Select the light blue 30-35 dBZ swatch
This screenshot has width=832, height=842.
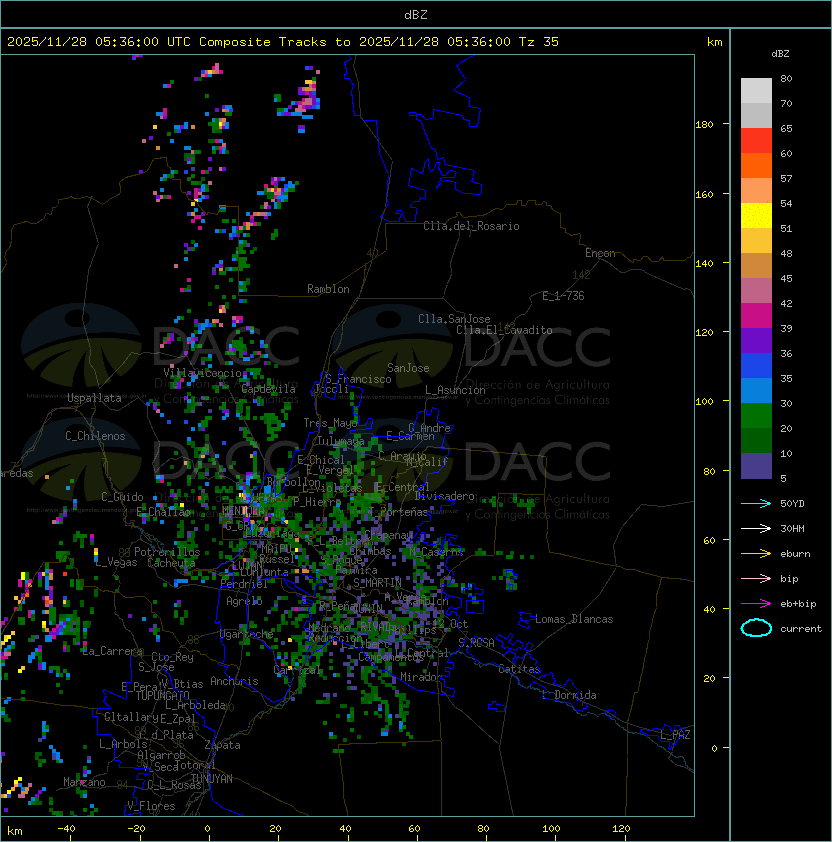tap(756, 390)
